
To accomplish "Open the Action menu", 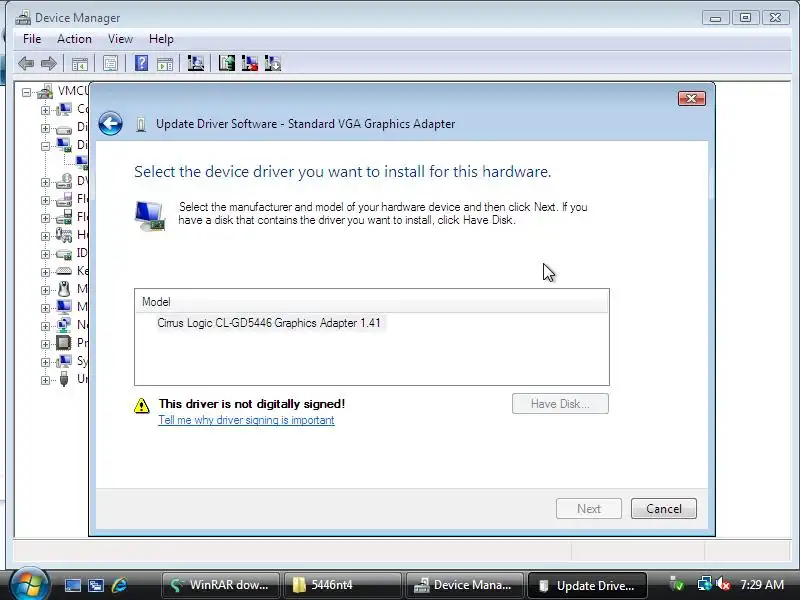I will [74, 39].
